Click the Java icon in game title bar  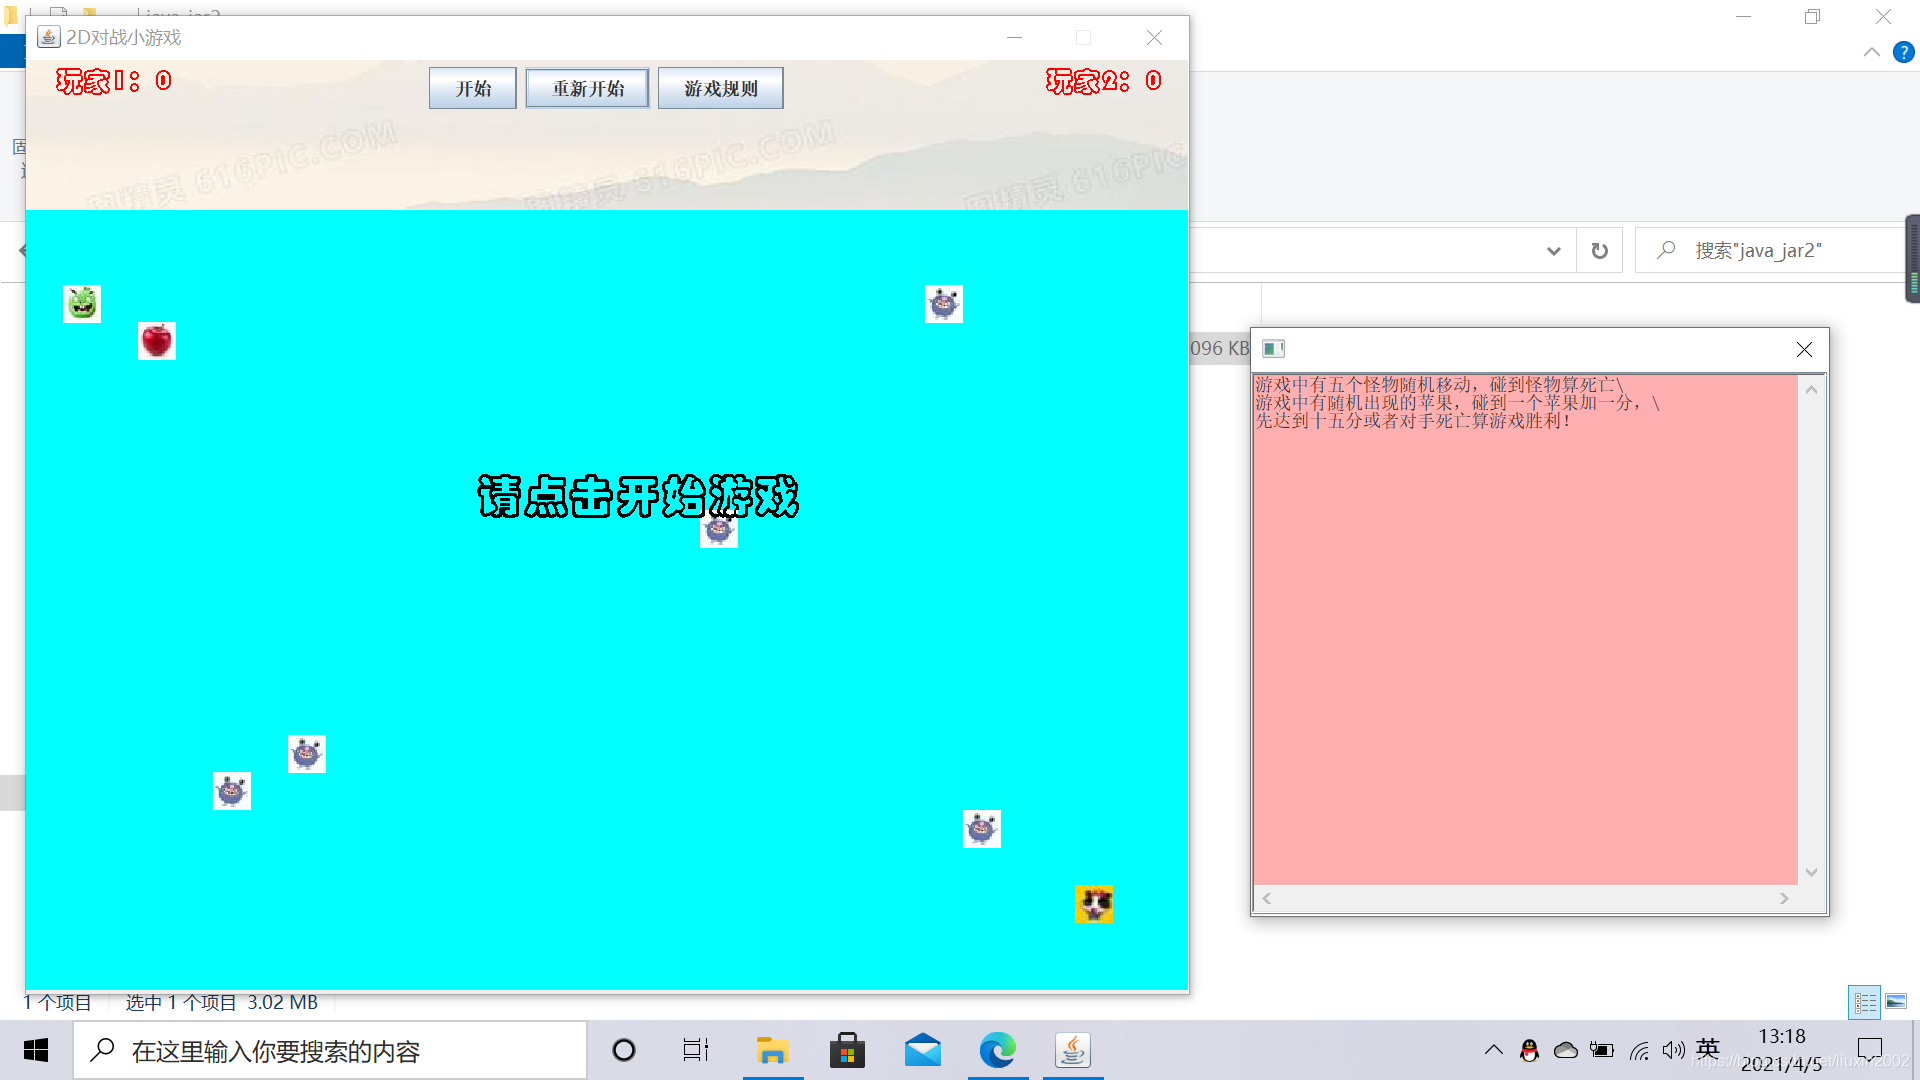click(x=48, y=37)
